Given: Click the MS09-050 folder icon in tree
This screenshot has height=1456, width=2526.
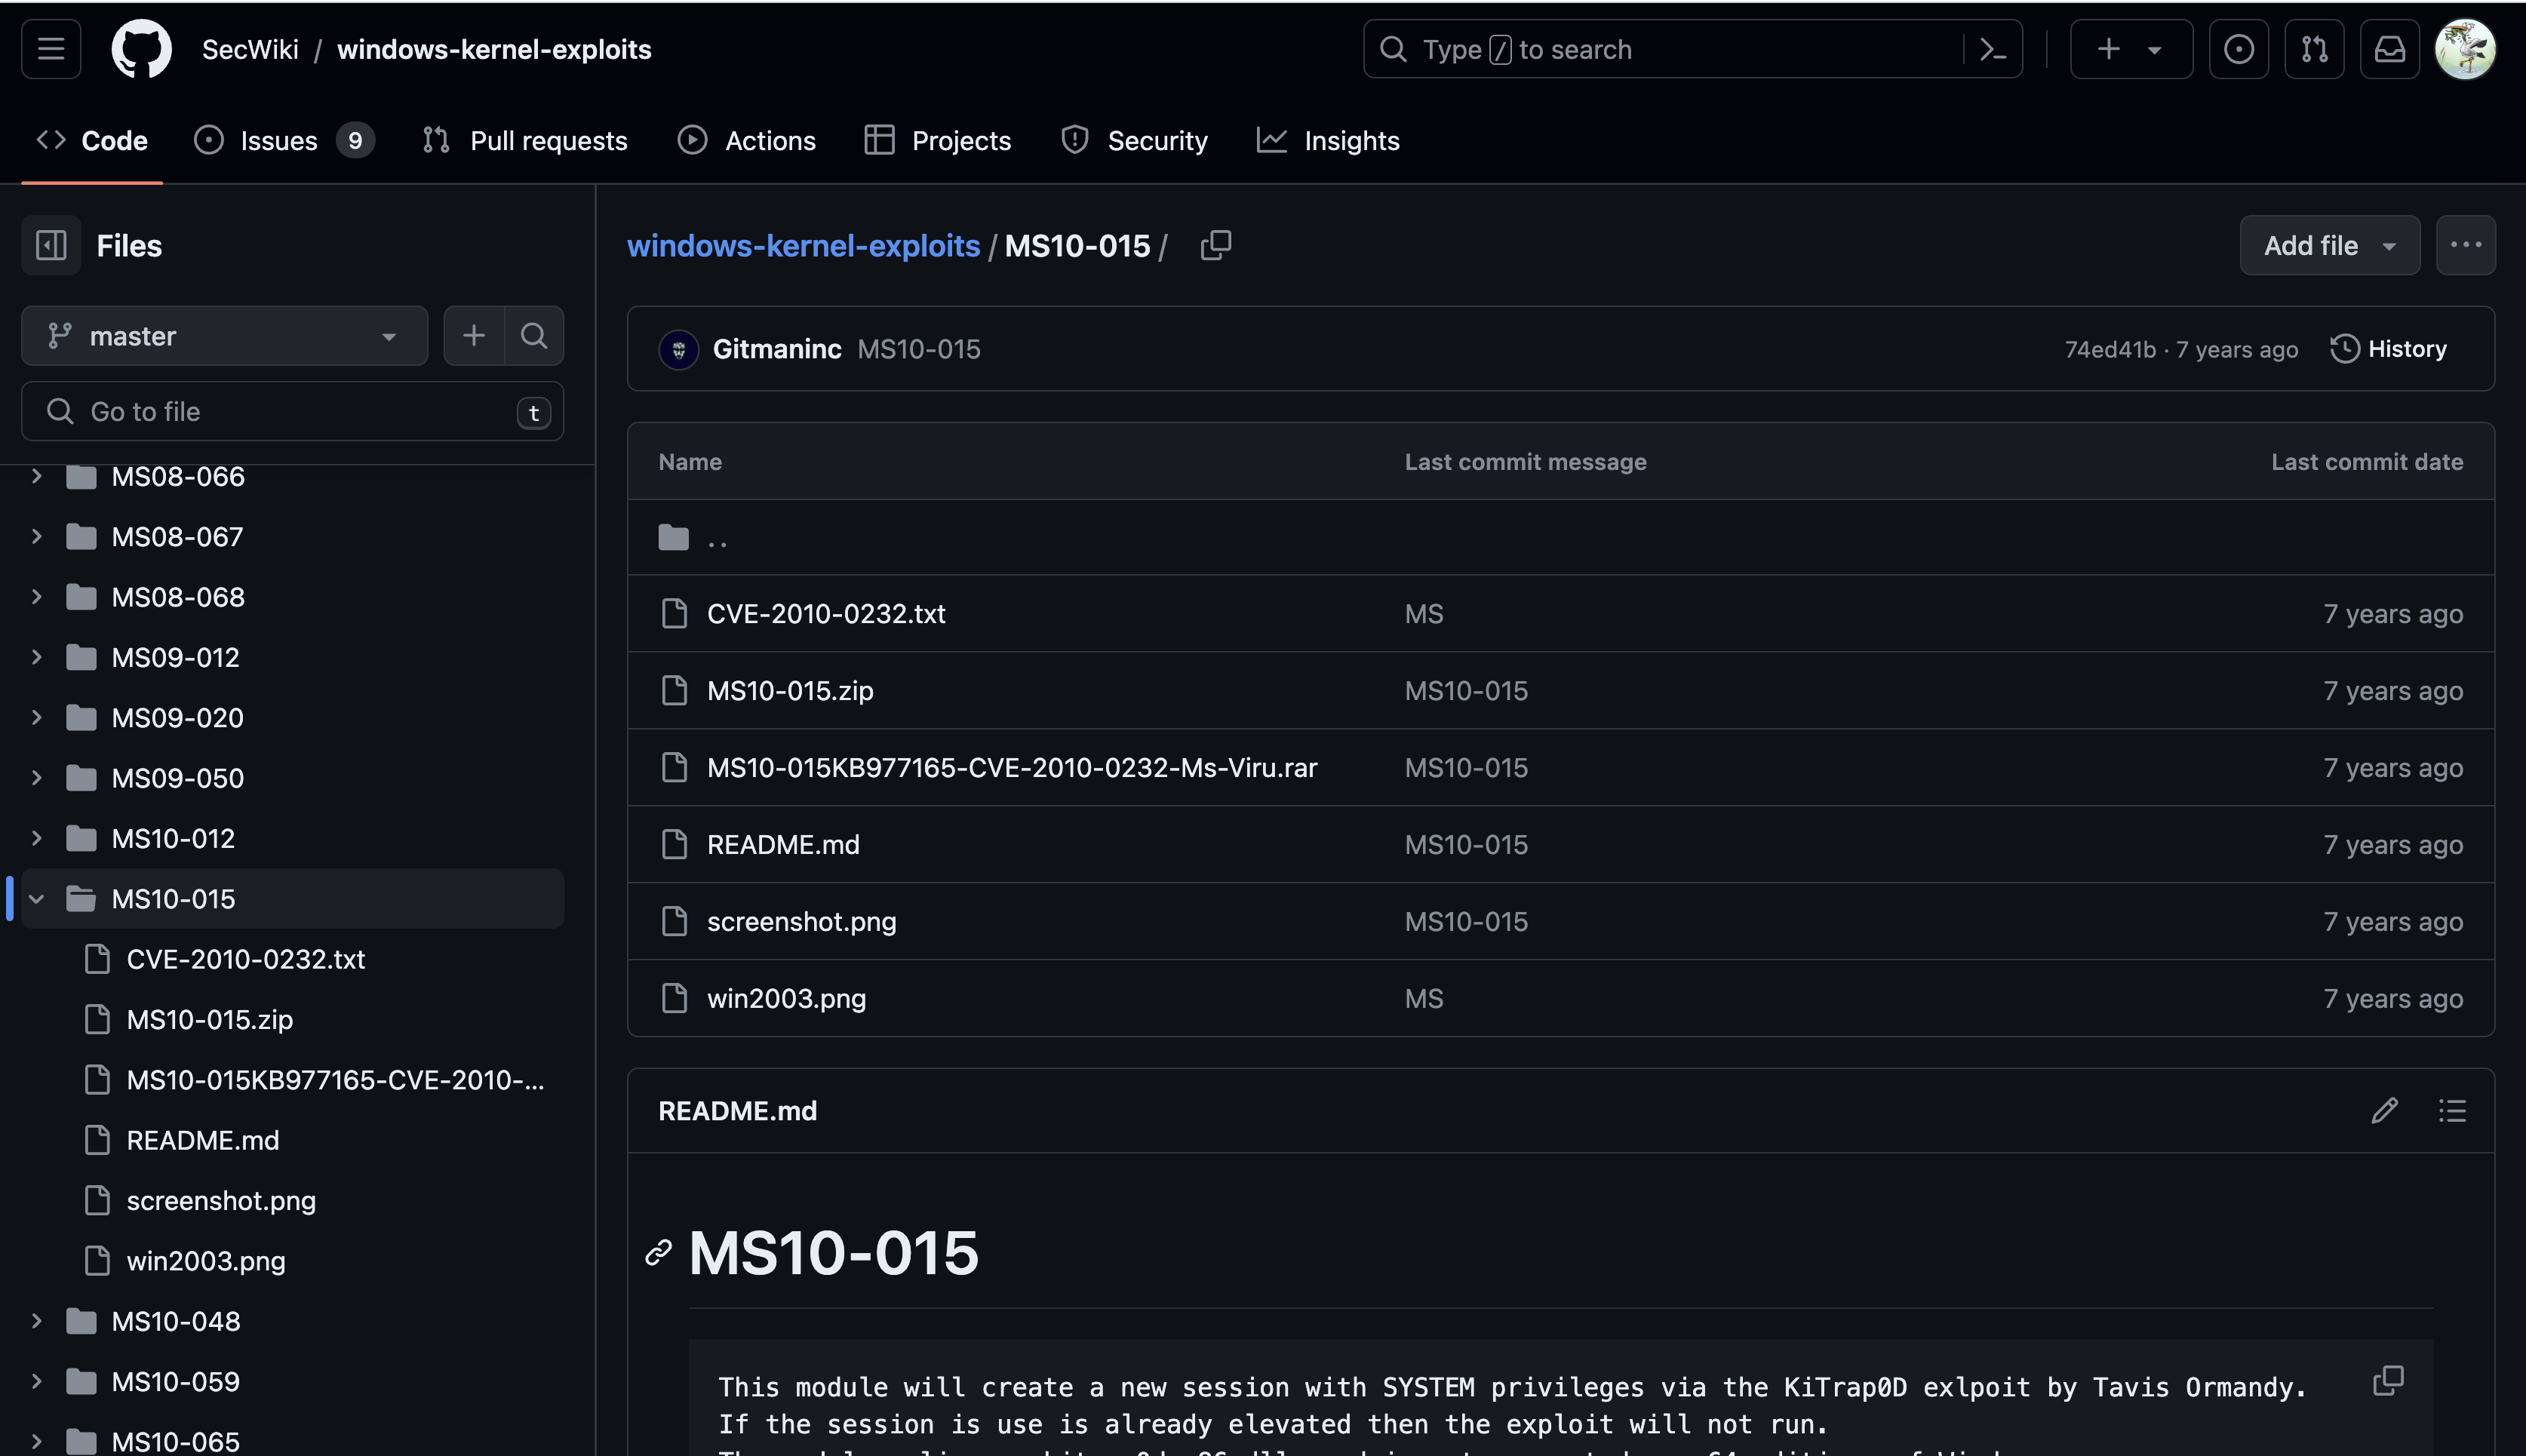Looking at the screenshot, I should point(81,778).
